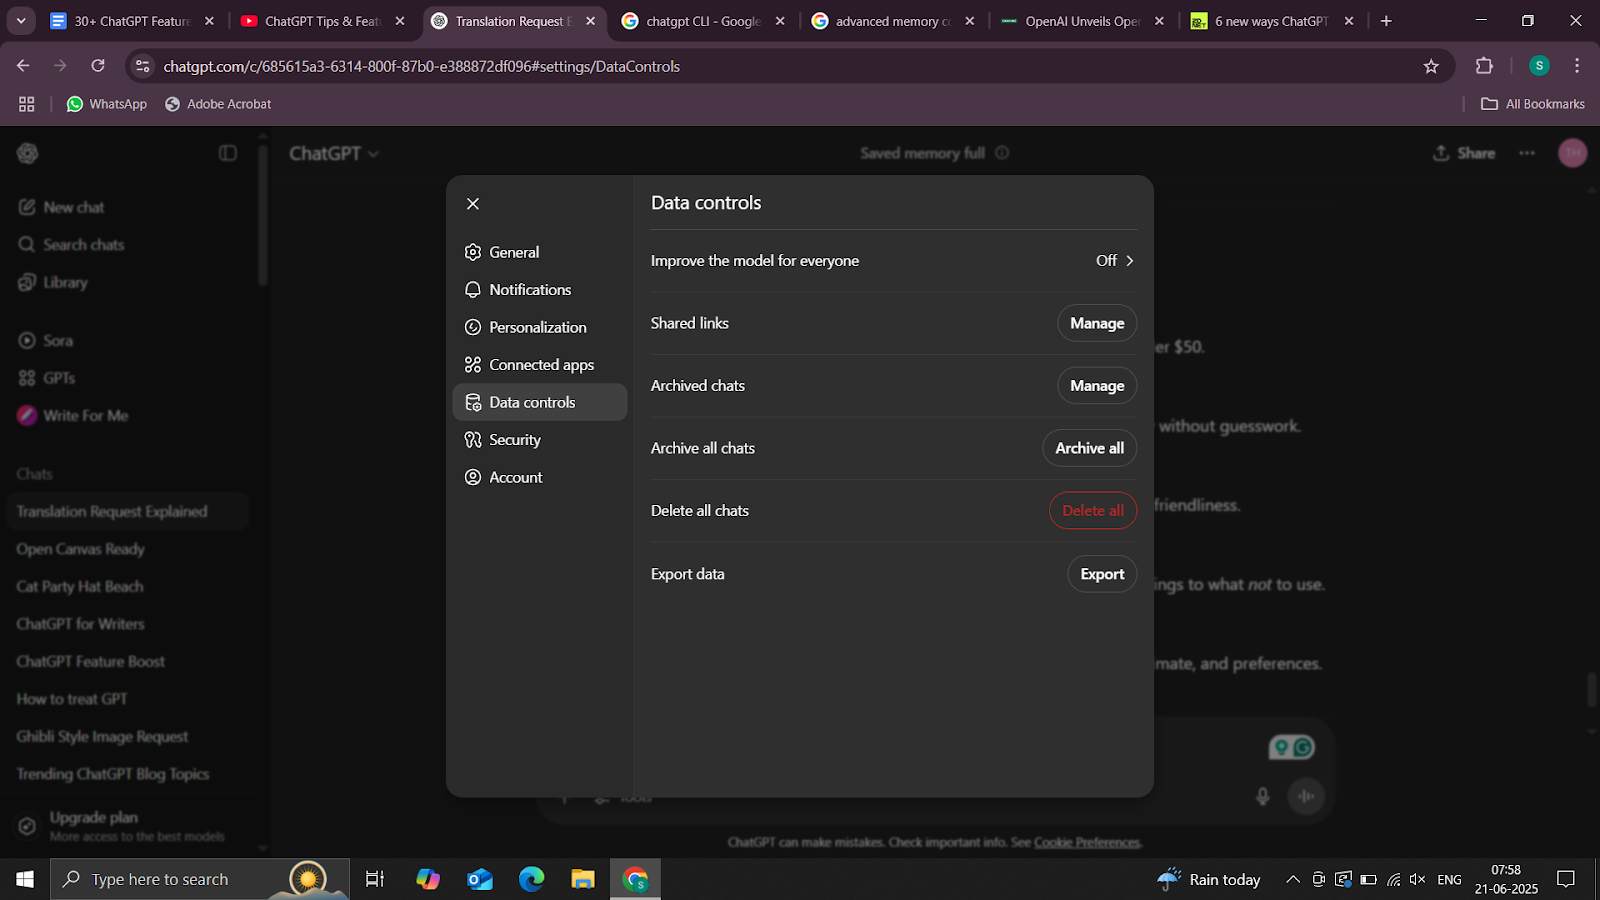Click the red Delete all button

[x=1092, y=510]
